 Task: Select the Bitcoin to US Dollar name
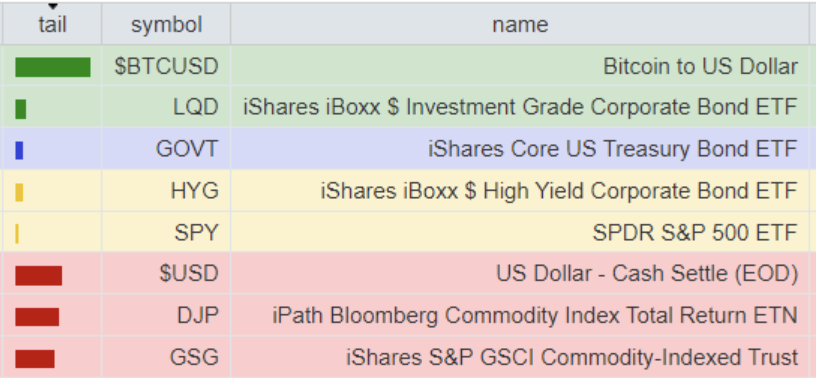(x=700, y=67)
